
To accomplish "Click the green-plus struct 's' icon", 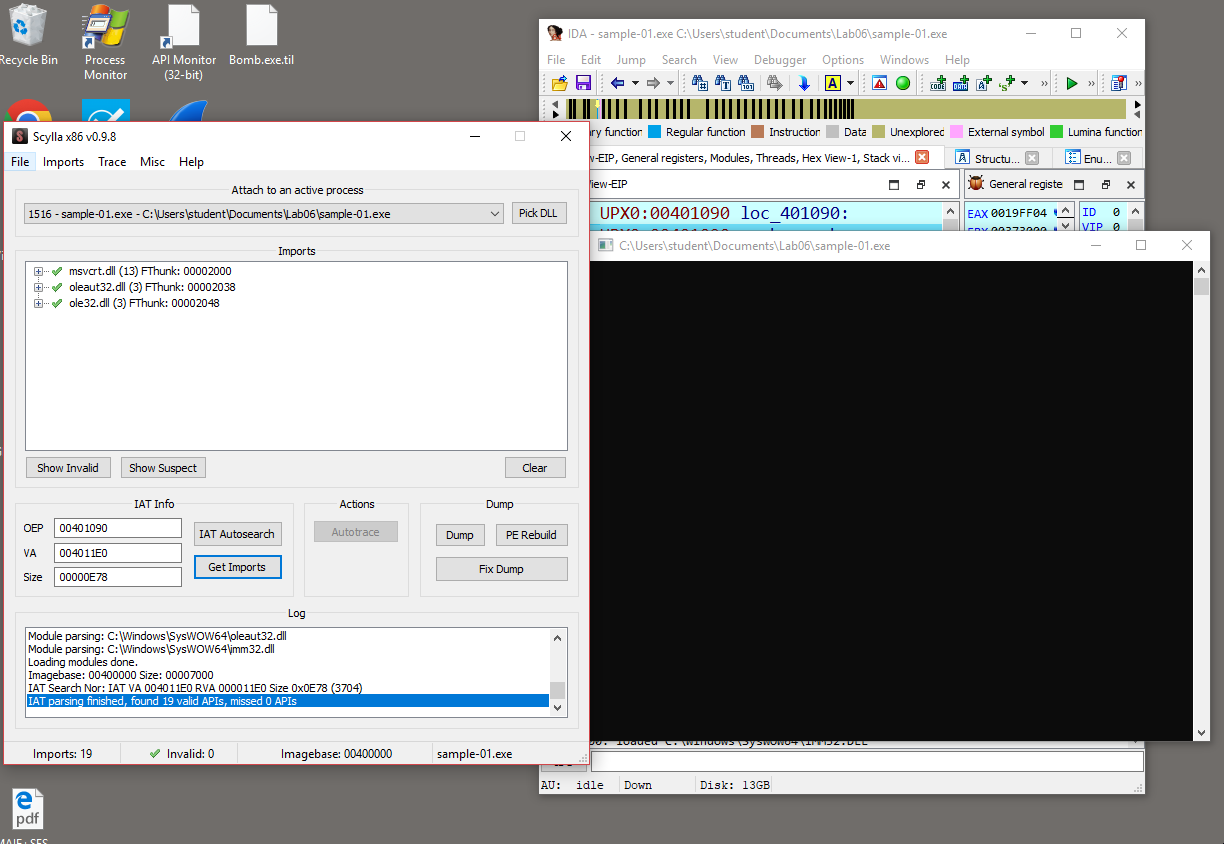I will 1007,83.
